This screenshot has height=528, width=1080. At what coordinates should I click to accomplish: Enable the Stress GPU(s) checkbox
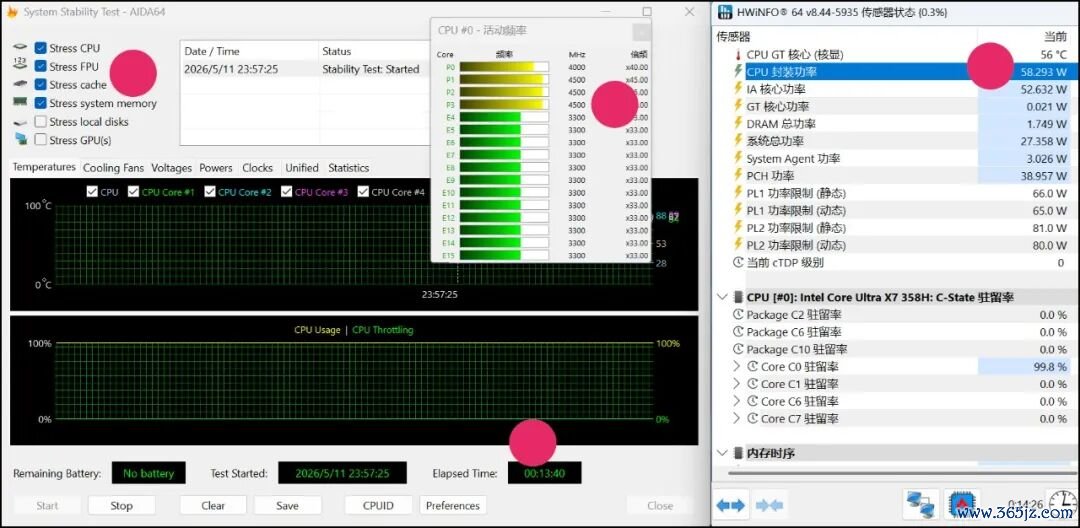41,140
